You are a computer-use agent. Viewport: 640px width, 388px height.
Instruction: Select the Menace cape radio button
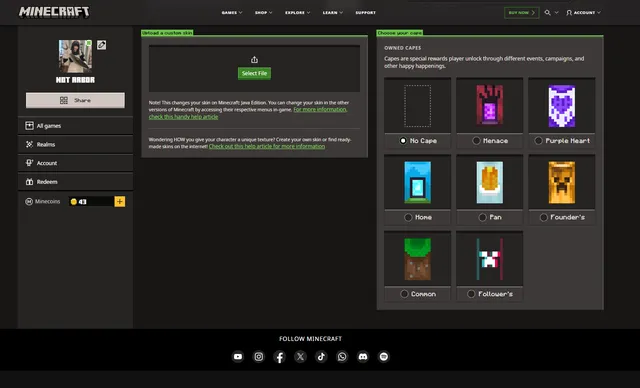coord(476,141)
